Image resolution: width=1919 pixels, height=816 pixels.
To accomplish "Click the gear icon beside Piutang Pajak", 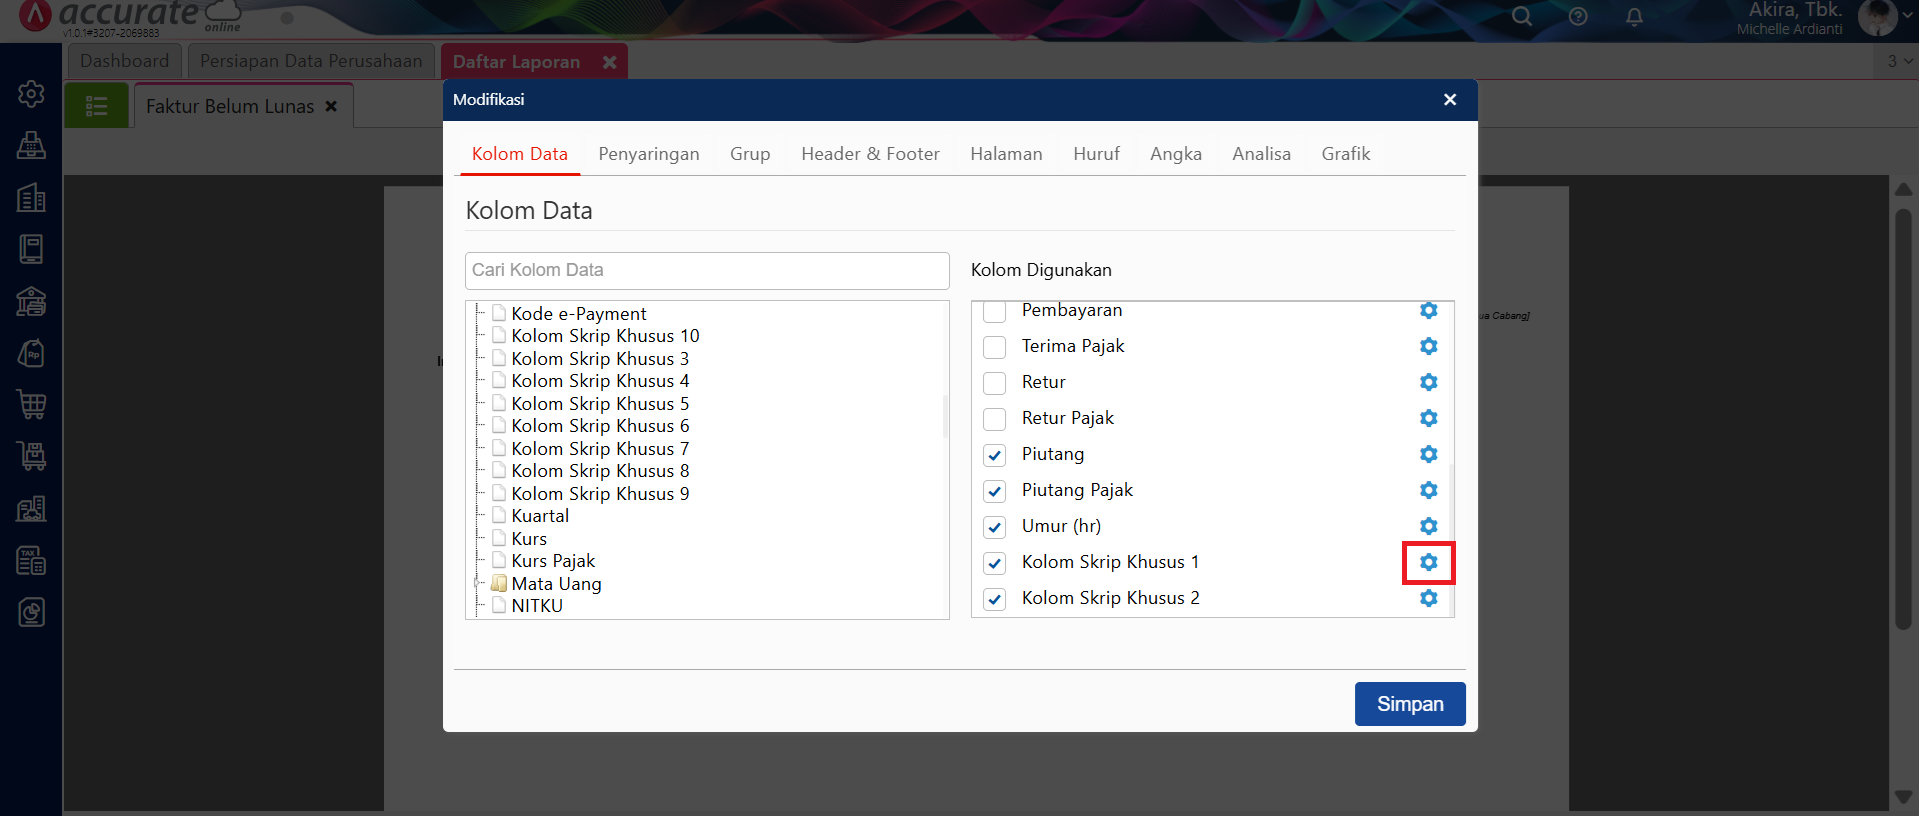I will [x=1428, y=490].
